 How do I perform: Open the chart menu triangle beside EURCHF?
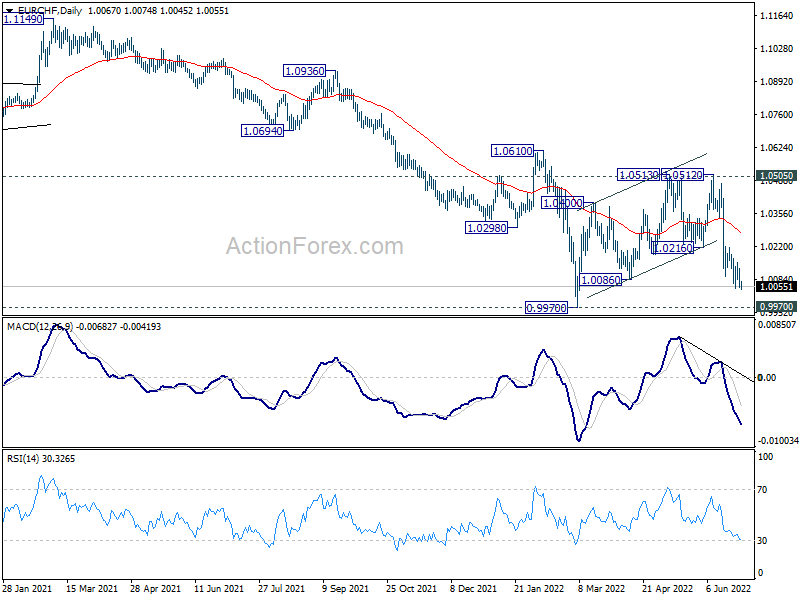[x=10, y=10]
